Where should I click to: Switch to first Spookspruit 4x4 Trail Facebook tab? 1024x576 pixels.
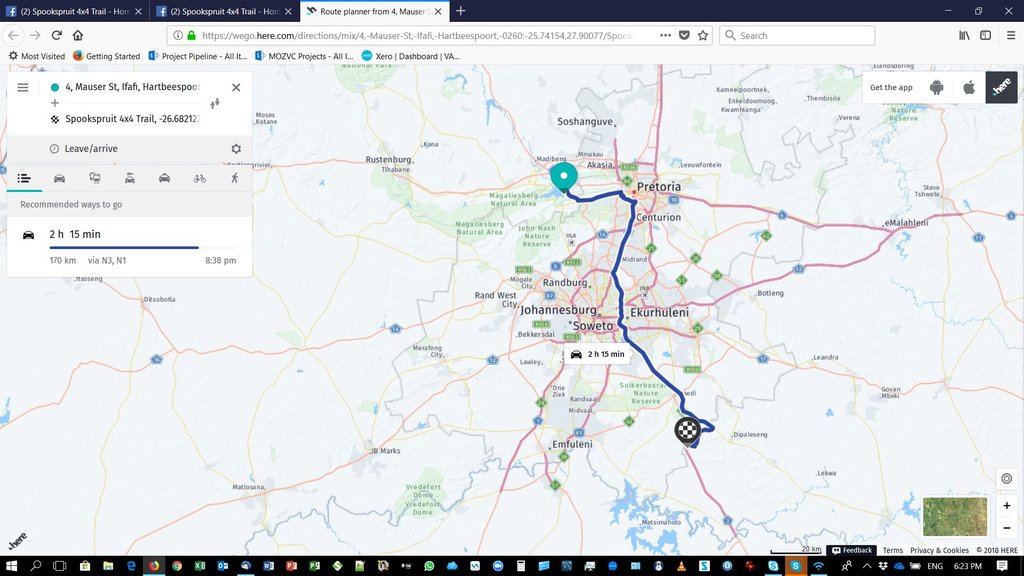[x=74, y=11]
